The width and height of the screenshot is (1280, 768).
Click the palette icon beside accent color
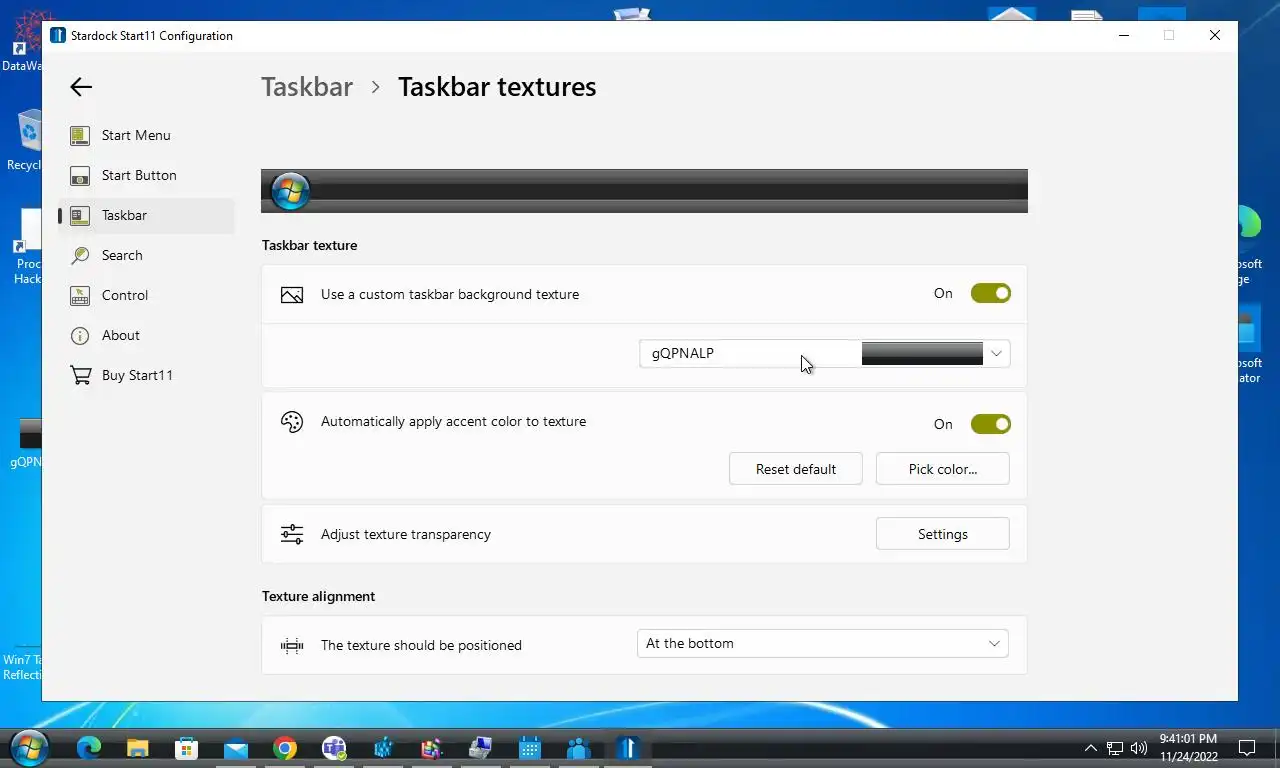click(x=292, y=422)
